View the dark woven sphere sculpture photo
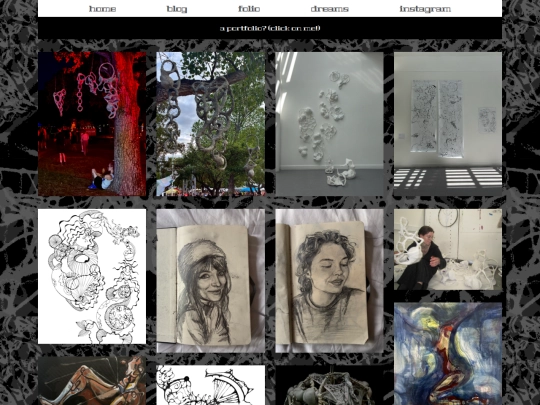Viewport: 540px width, 405px height. pos(329,385)
